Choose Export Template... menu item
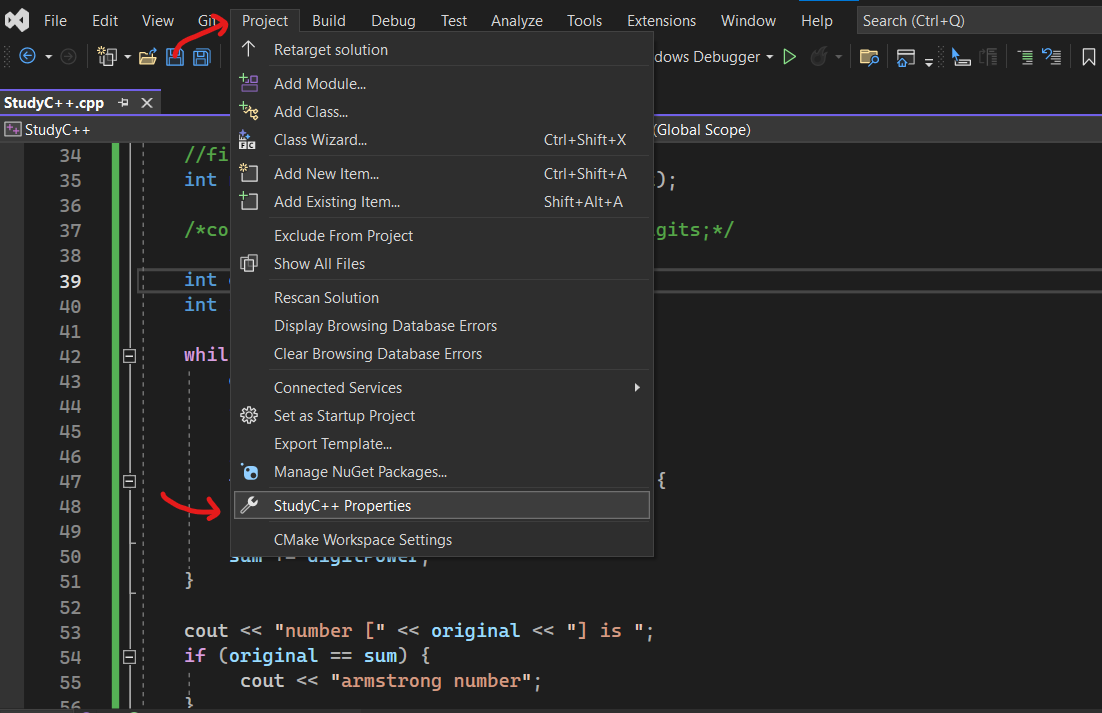 441,444
